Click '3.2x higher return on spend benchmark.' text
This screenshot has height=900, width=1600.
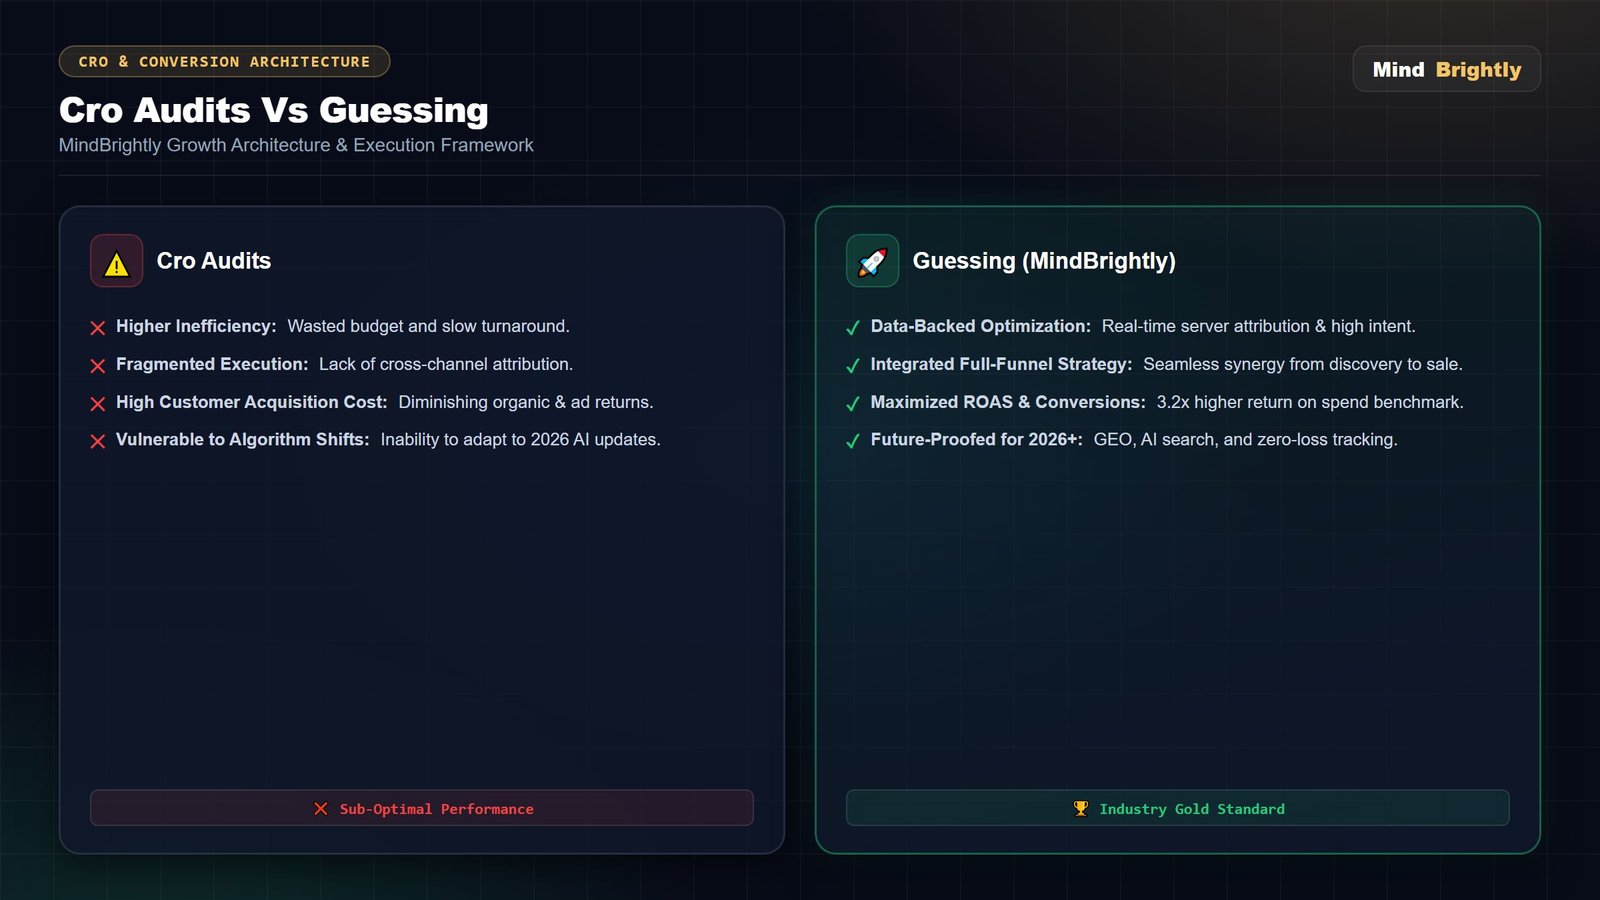click(1310, 402)
